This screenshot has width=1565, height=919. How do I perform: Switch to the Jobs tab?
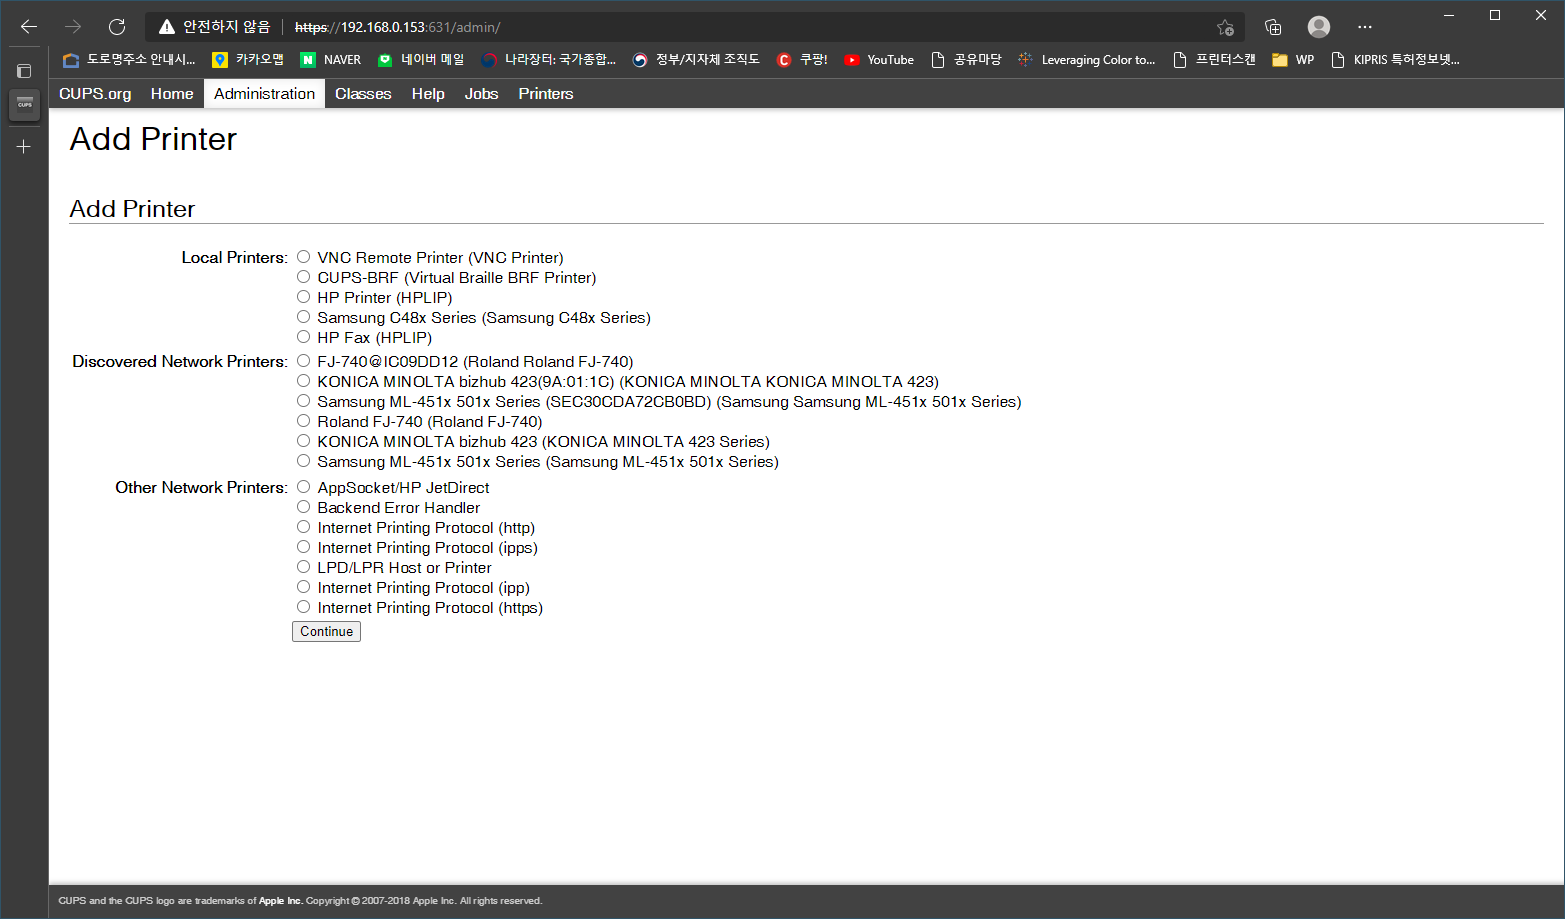coord(481,93)
